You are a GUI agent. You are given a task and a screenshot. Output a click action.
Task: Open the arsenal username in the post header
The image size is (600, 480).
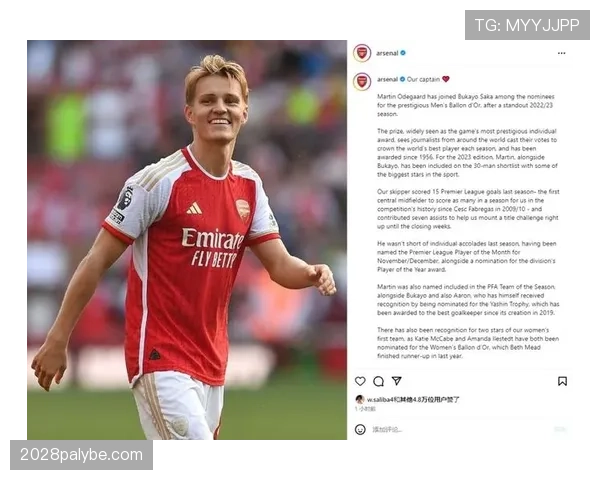(387, 53)
